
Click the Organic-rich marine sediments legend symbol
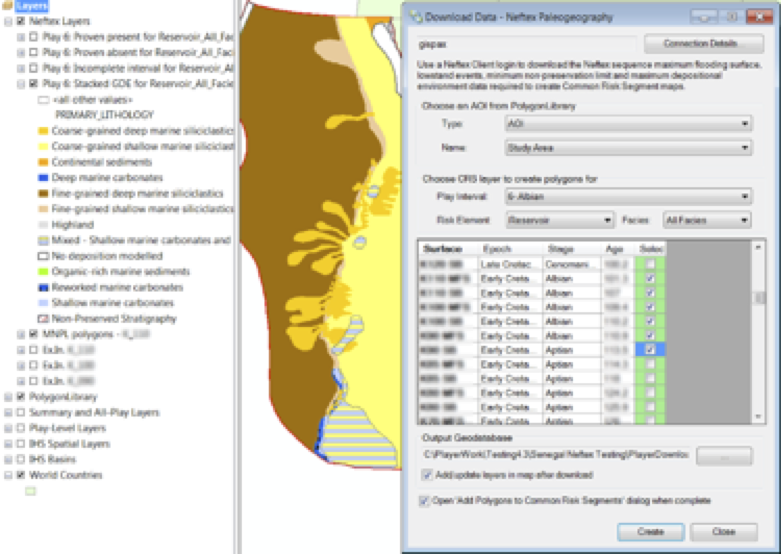tap(43, 272)
